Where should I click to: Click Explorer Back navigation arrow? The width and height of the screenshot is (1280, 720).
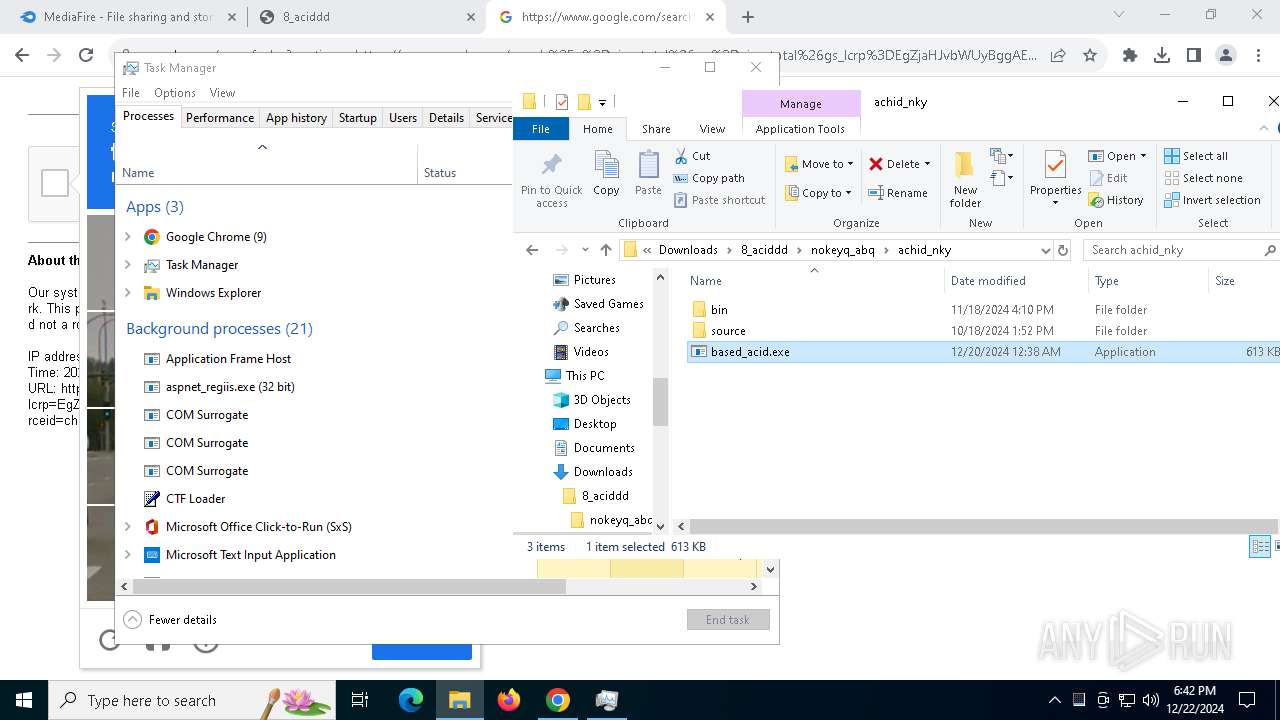pyautogui.click(x=532, y=250)
